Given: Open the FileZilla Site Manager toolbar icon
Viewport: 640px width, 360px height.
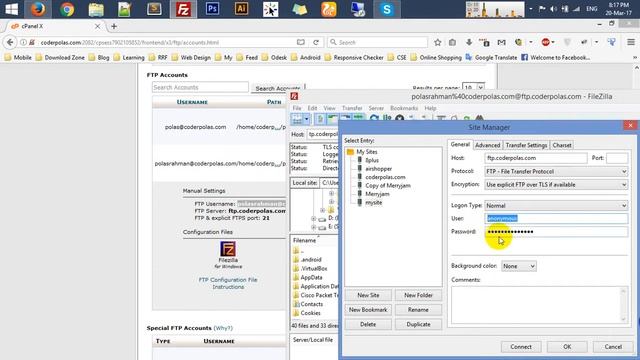Looking at the screenshot, I should point(297,119).
